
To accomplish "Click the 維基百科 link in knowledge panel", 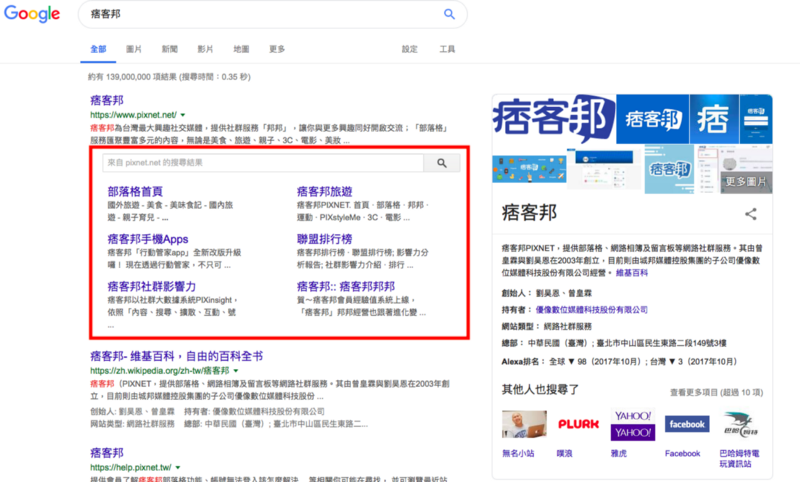I will coord(632,273).
